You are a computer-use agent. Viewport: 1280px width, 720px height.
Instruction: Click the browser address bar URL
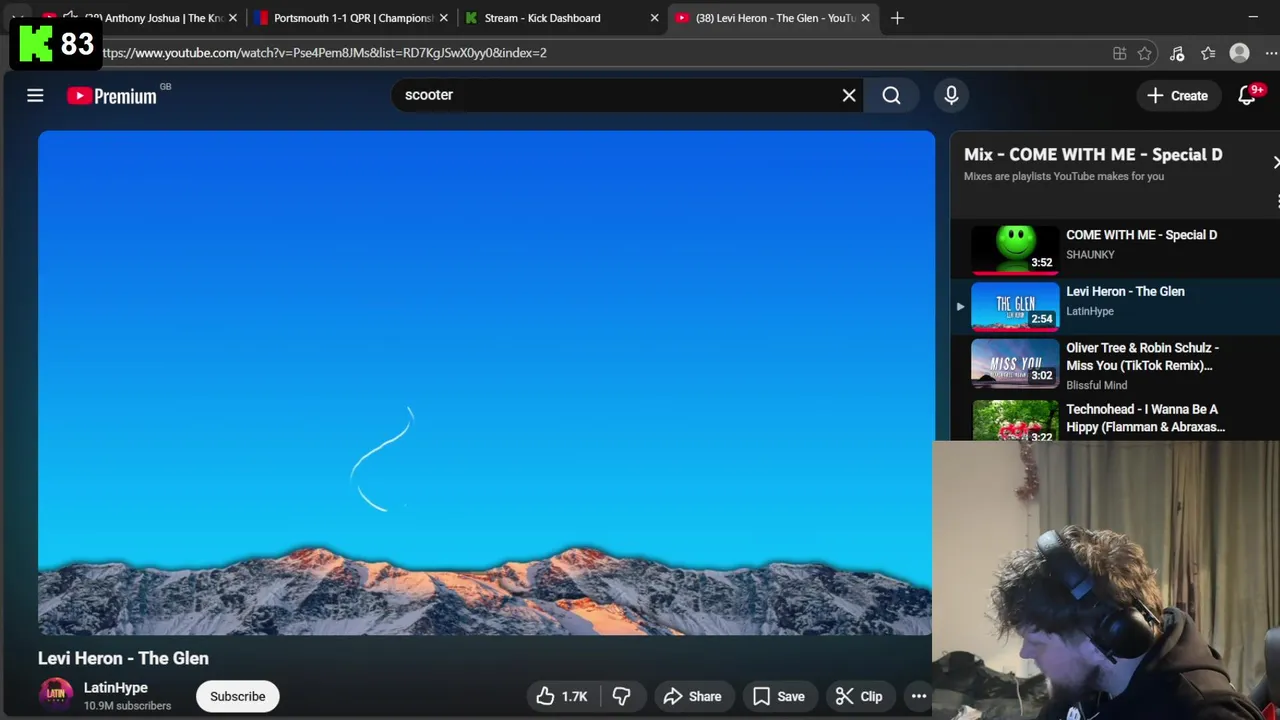pos(325,53)
